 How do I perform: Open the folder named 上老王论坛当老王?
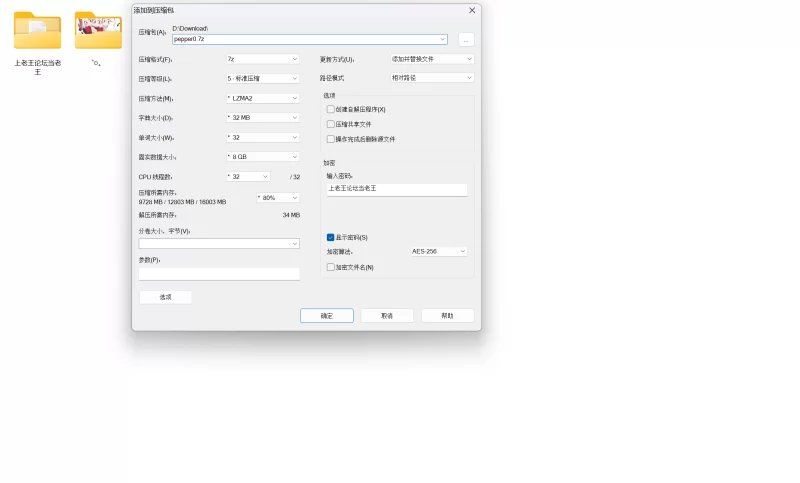[x=38, y=32]
